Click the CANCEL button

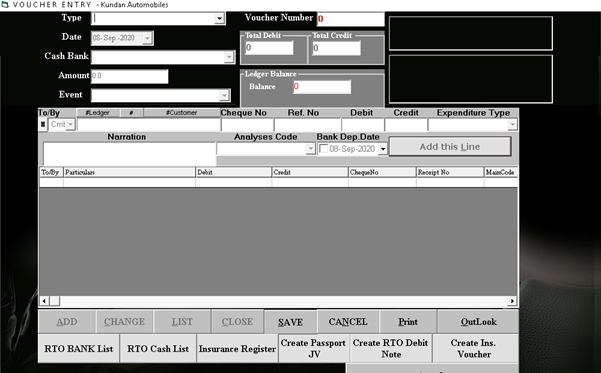tap(348, 322)
